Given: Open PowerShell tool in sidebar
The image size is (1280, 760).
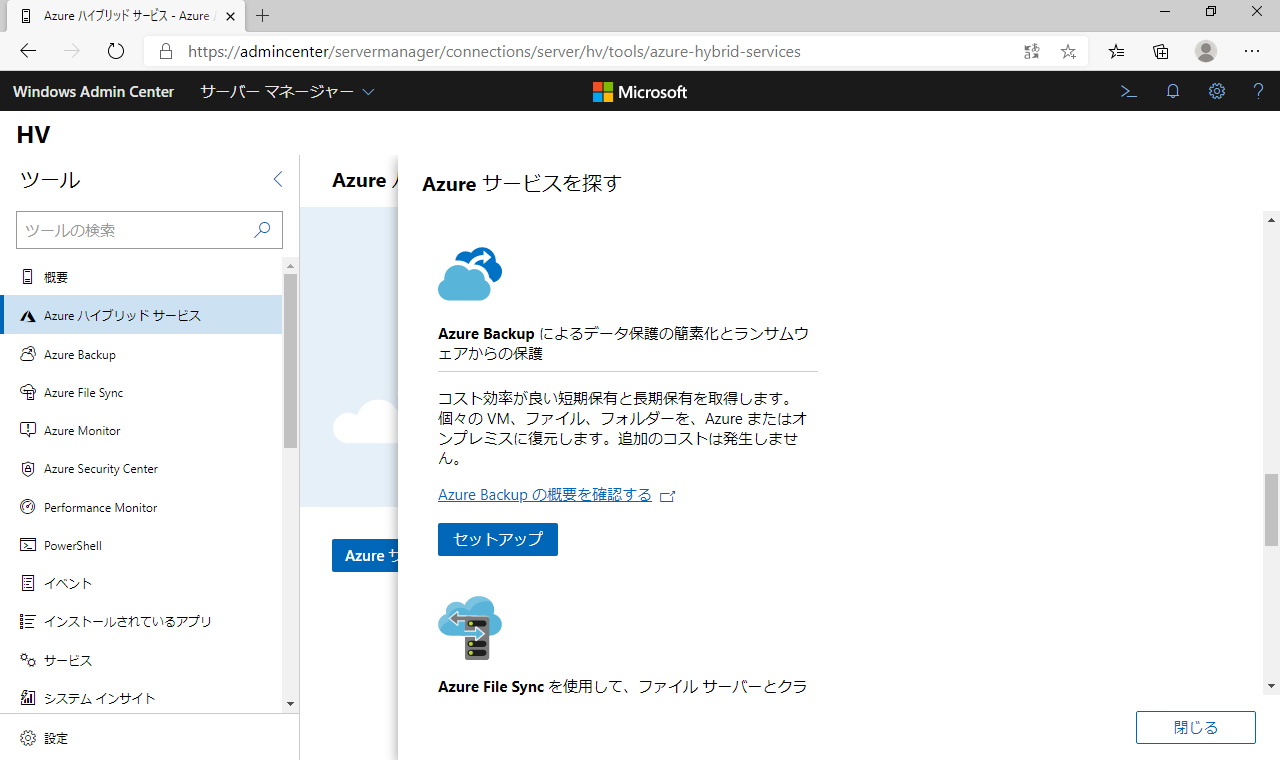Looking at the screenshot, I should coord(141,545).
